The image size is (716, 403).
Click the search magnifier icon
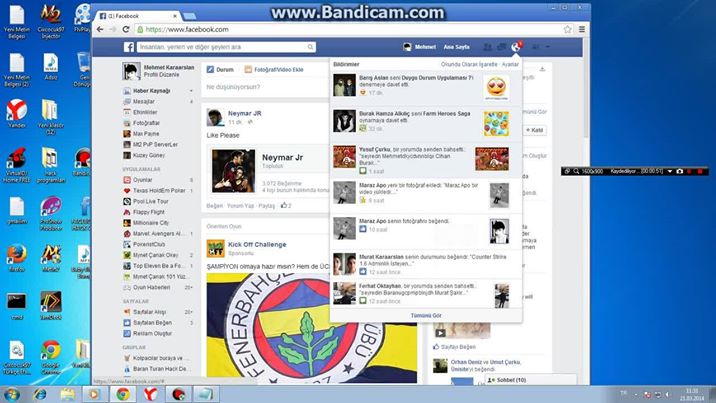(x=311, y=47)
